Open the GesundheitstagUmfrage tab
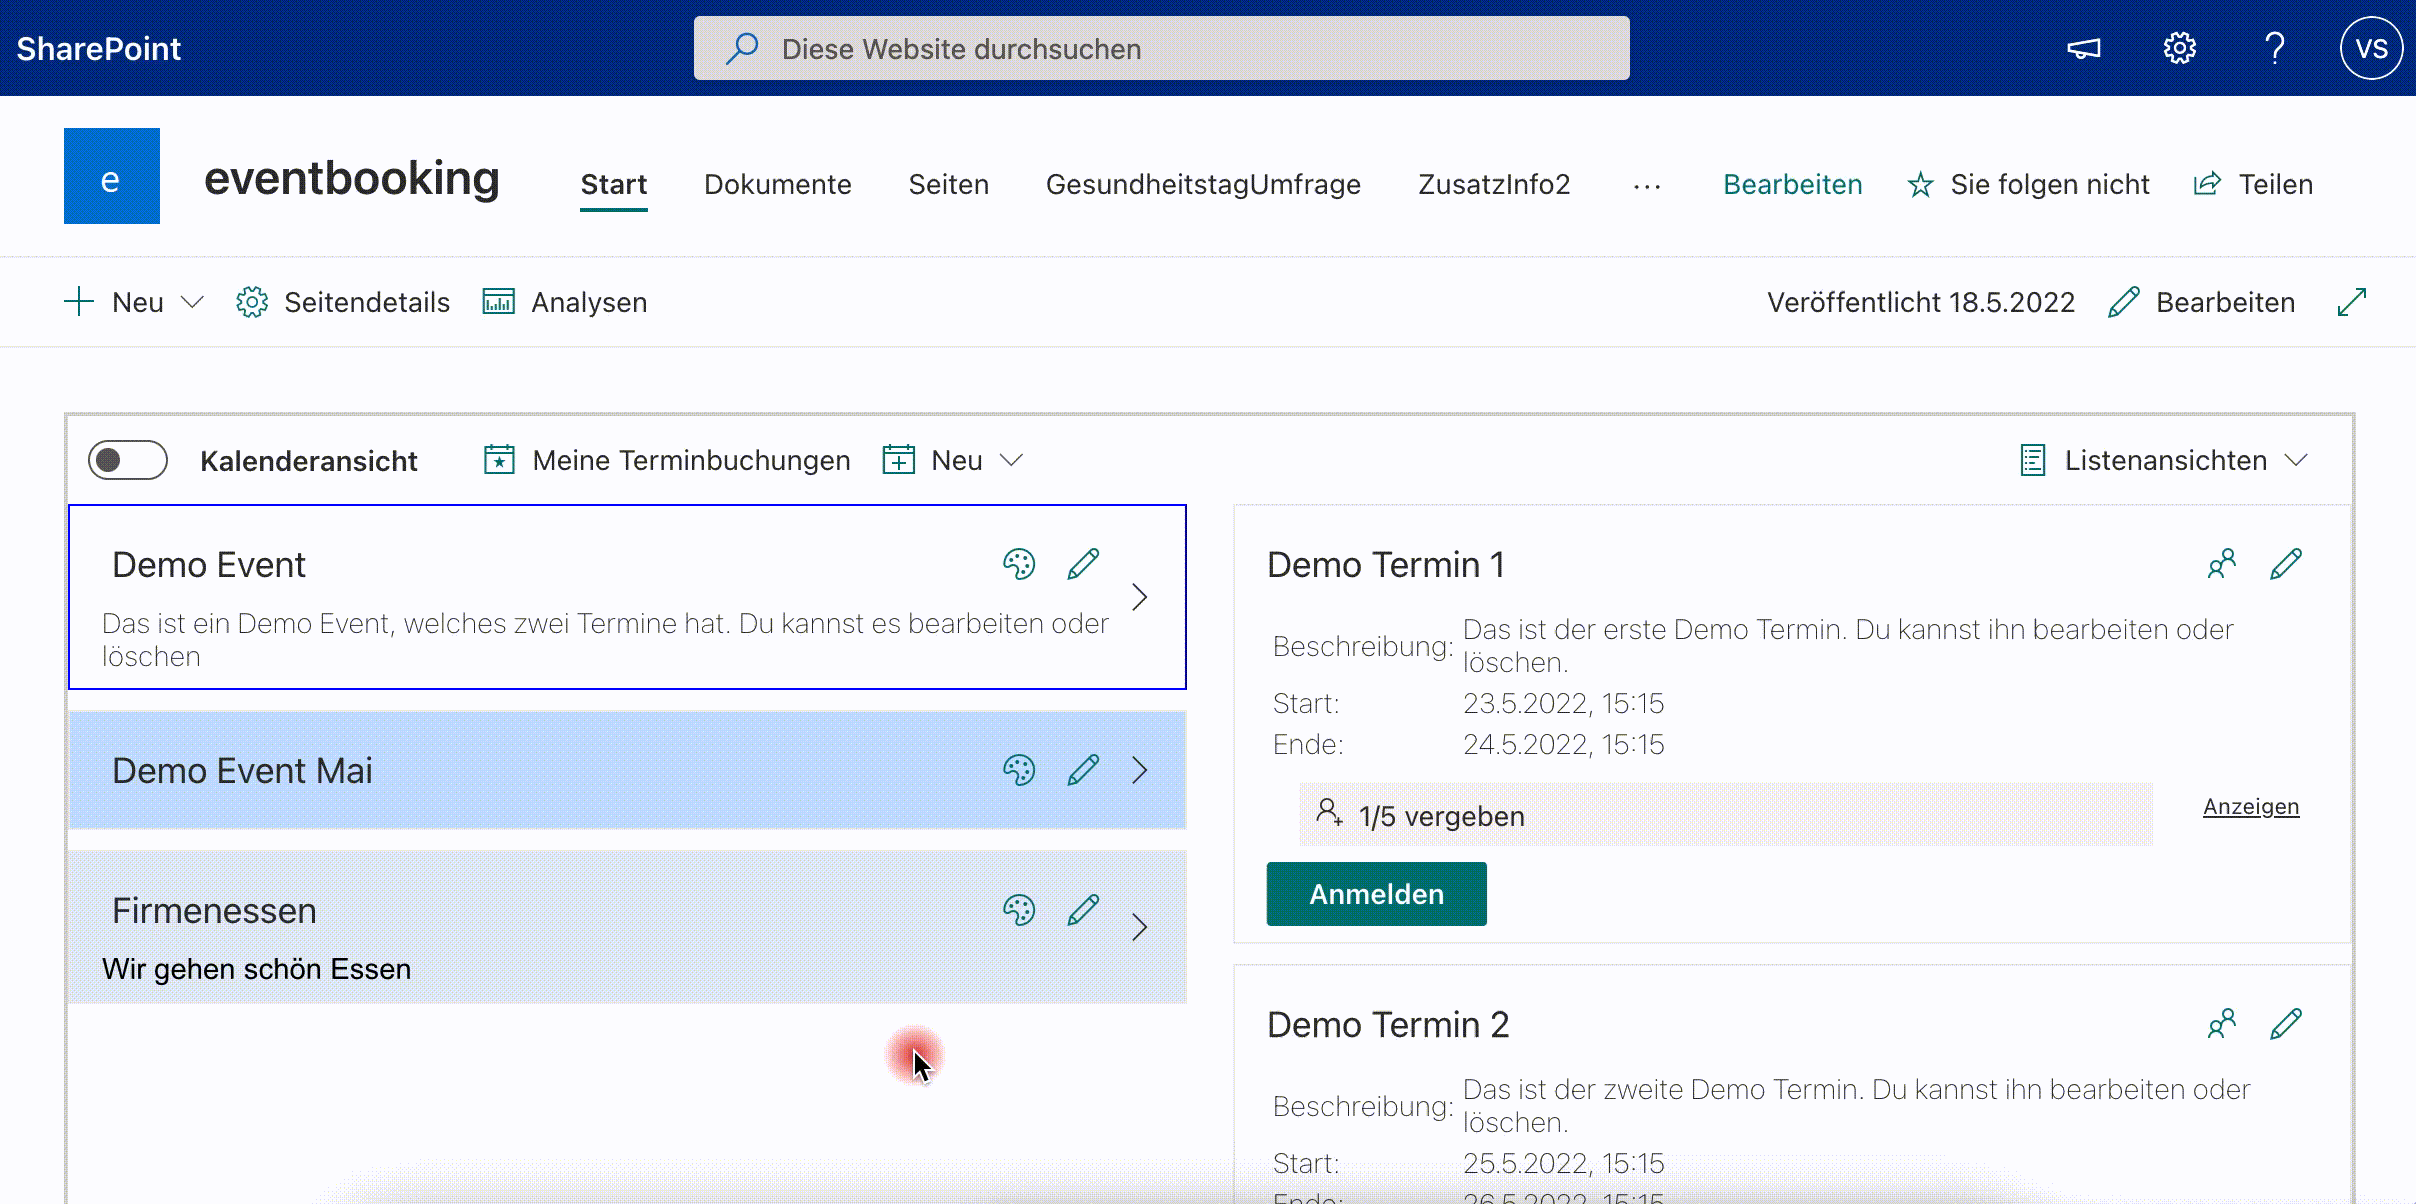Viewport: 2416px width, 1204px height. pyautogui.click(x=1203, y=184)
